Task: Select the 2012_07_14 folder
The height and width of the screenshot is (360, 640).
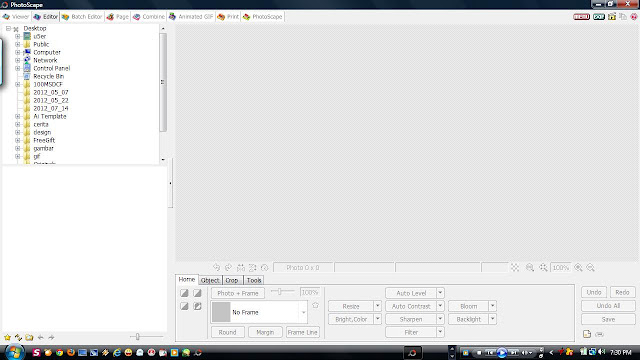Action: (x=51, y=108)
